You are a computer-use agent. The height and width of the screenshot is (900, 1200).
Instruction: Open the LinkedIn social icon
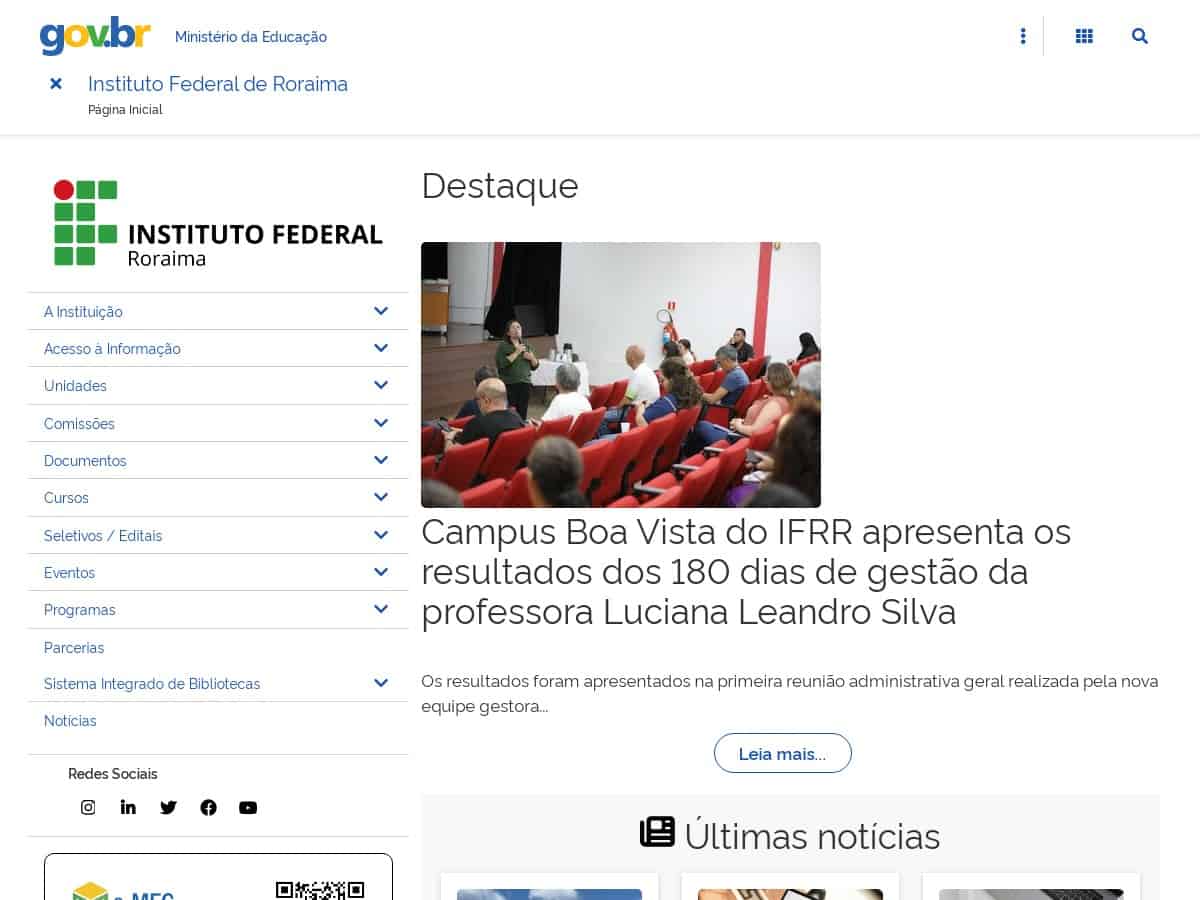coord(128,807)
